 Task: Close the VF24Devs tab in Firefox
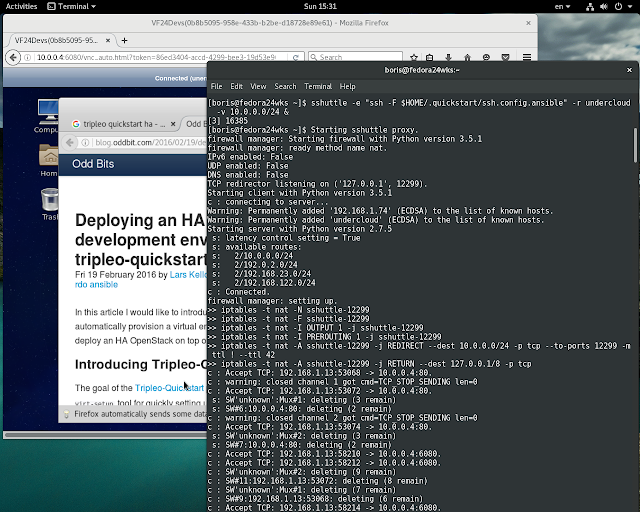click(x=108, y=40)
